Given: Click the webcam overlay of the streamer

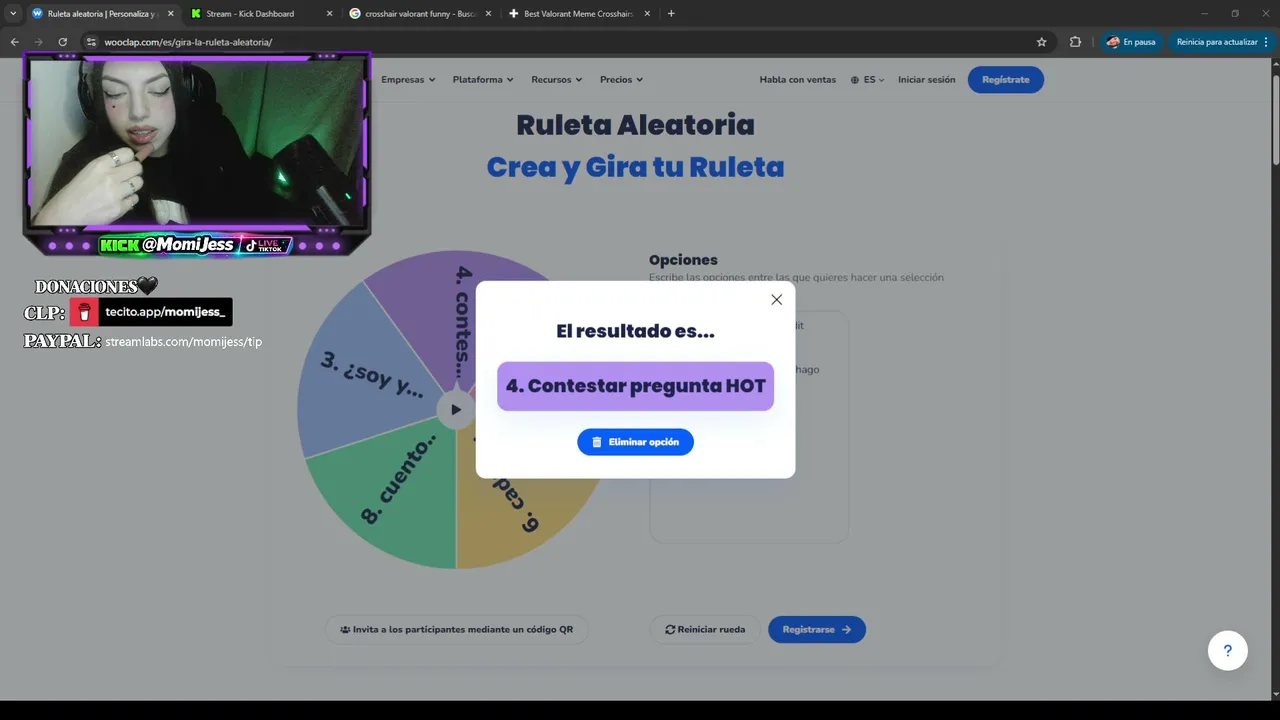Looking at the screenshot, I should [x=197, y=142].
